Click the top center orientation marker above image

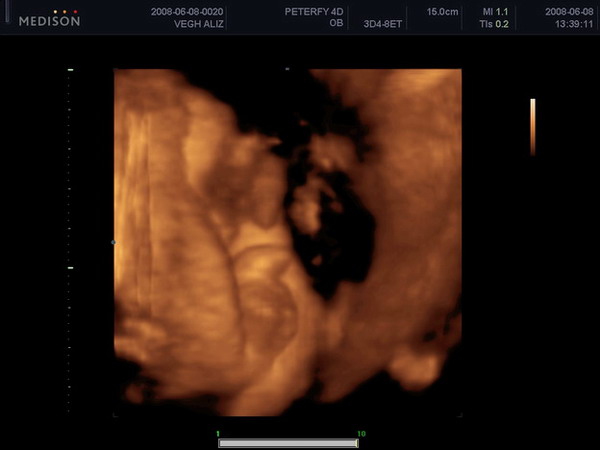pyautogui.click(x=287, y=70)
